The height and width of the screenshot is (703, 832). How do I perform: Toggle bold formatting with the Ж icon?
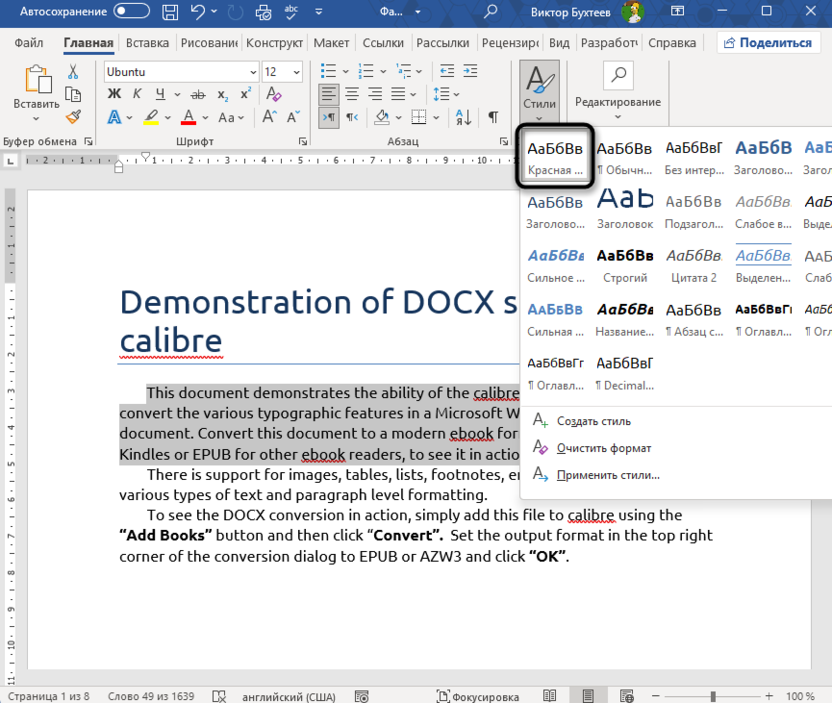(114, 93)
